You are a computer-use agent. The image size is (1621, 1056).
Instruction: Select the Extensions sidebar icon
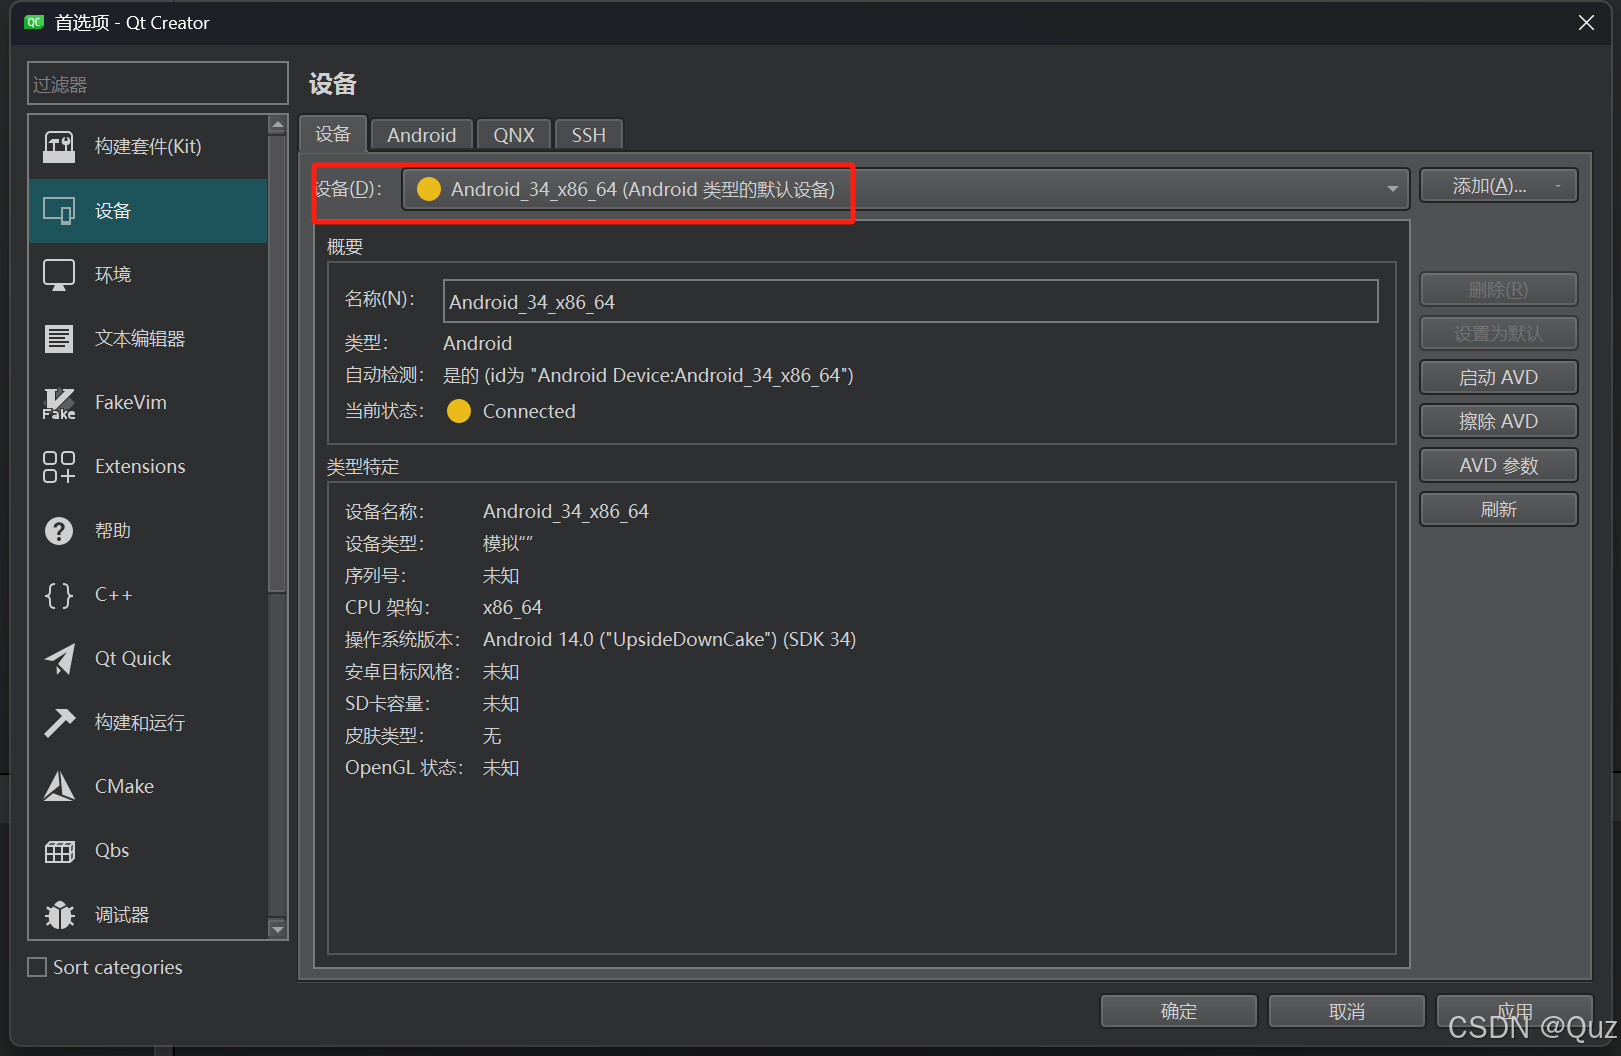coord(59,466)
